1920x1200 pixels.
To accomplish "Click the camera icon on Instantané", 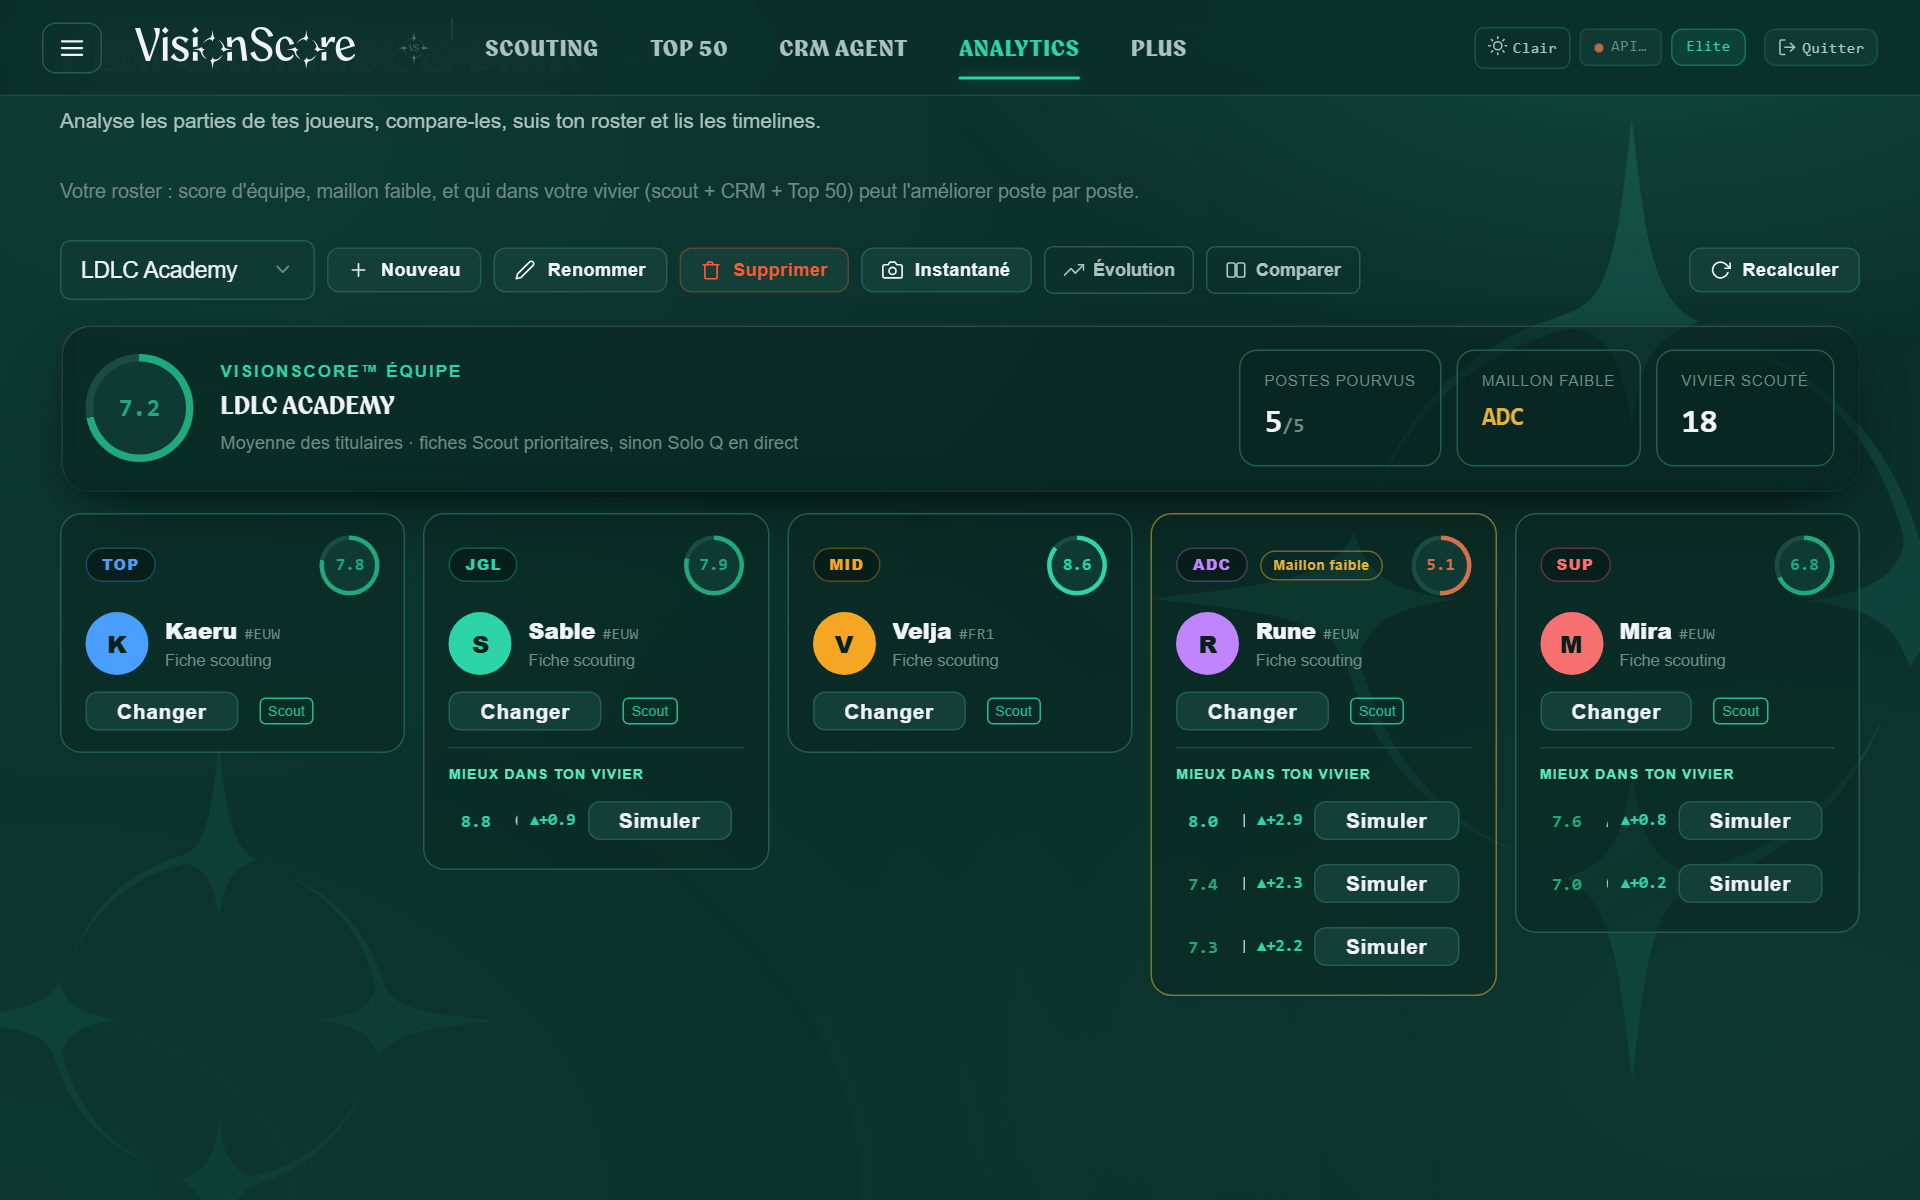I will click(892, 270).
